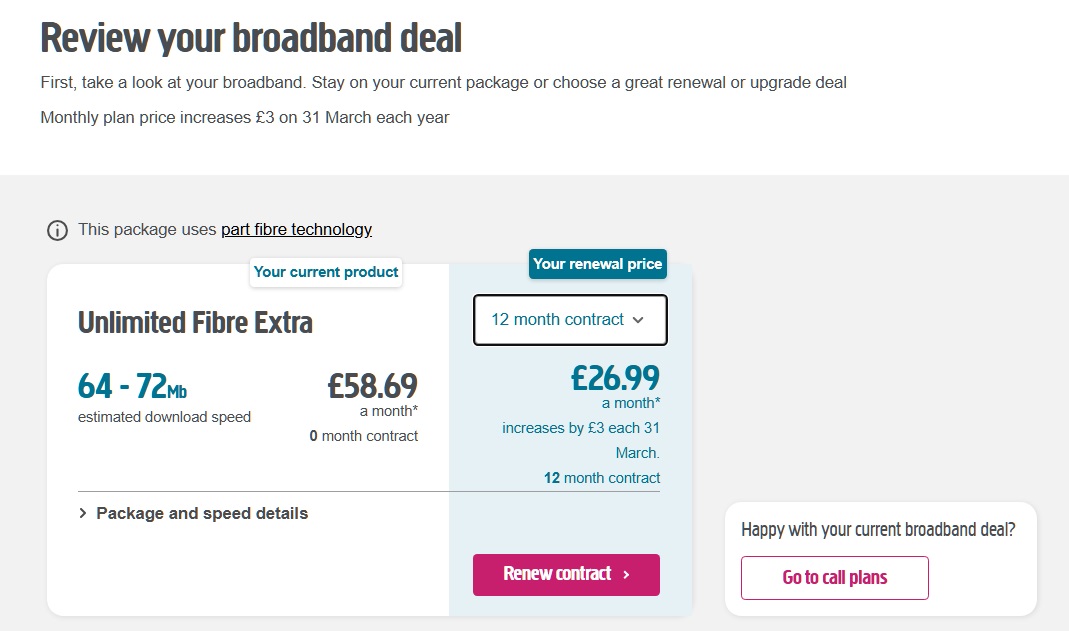1069x631 pixels.
Task: Open the 12 month contract dropdown
Action: 570,320
